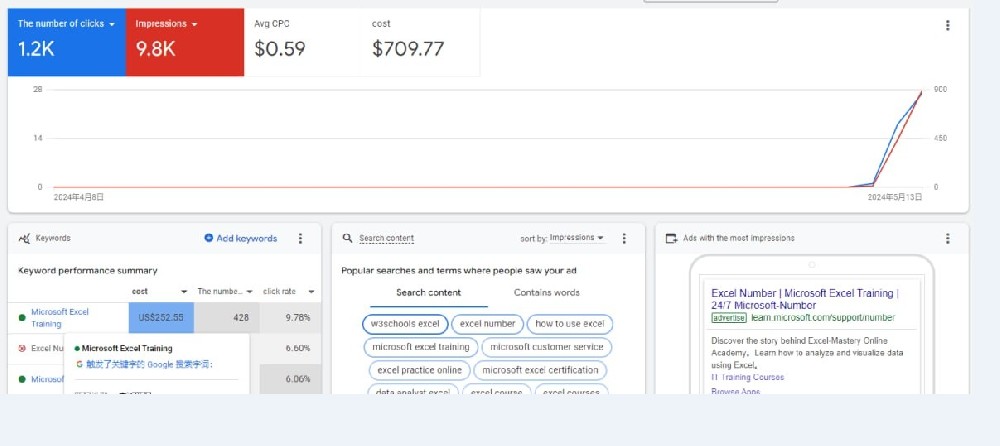
Task: Open the Keywords card three-dot menu
Action: point(300,238)
